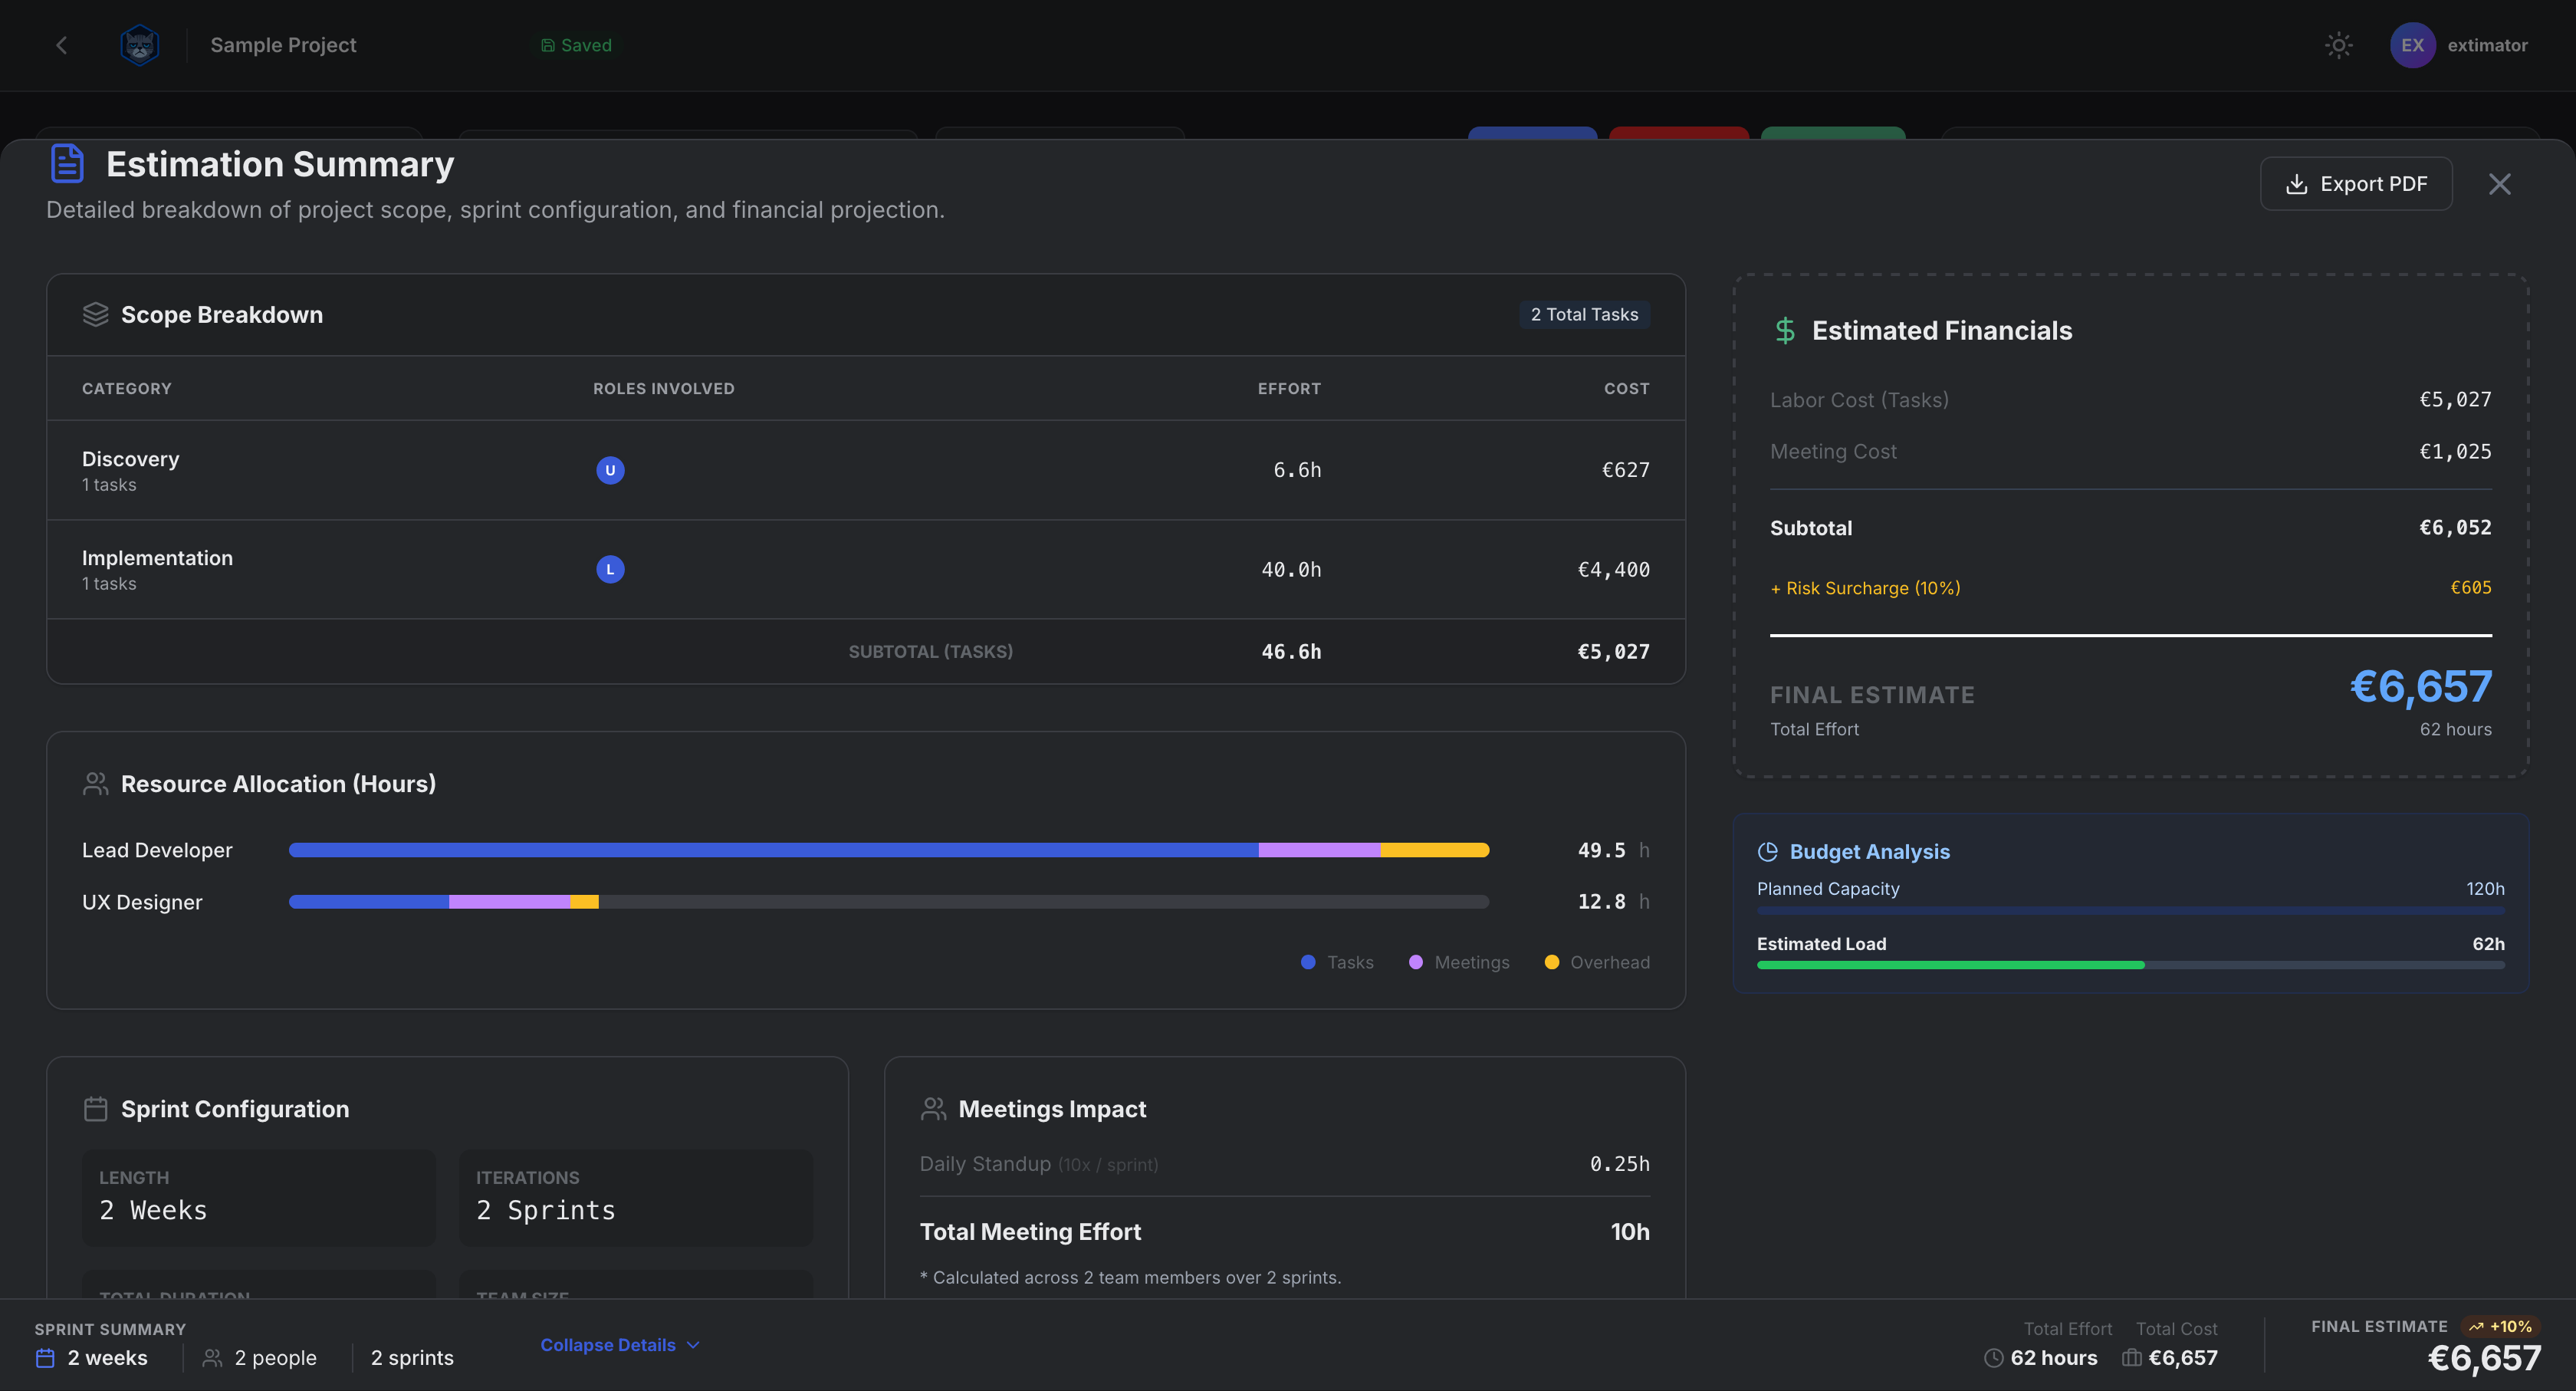Click the Budget Analysis pie icon

(1768, 852)
